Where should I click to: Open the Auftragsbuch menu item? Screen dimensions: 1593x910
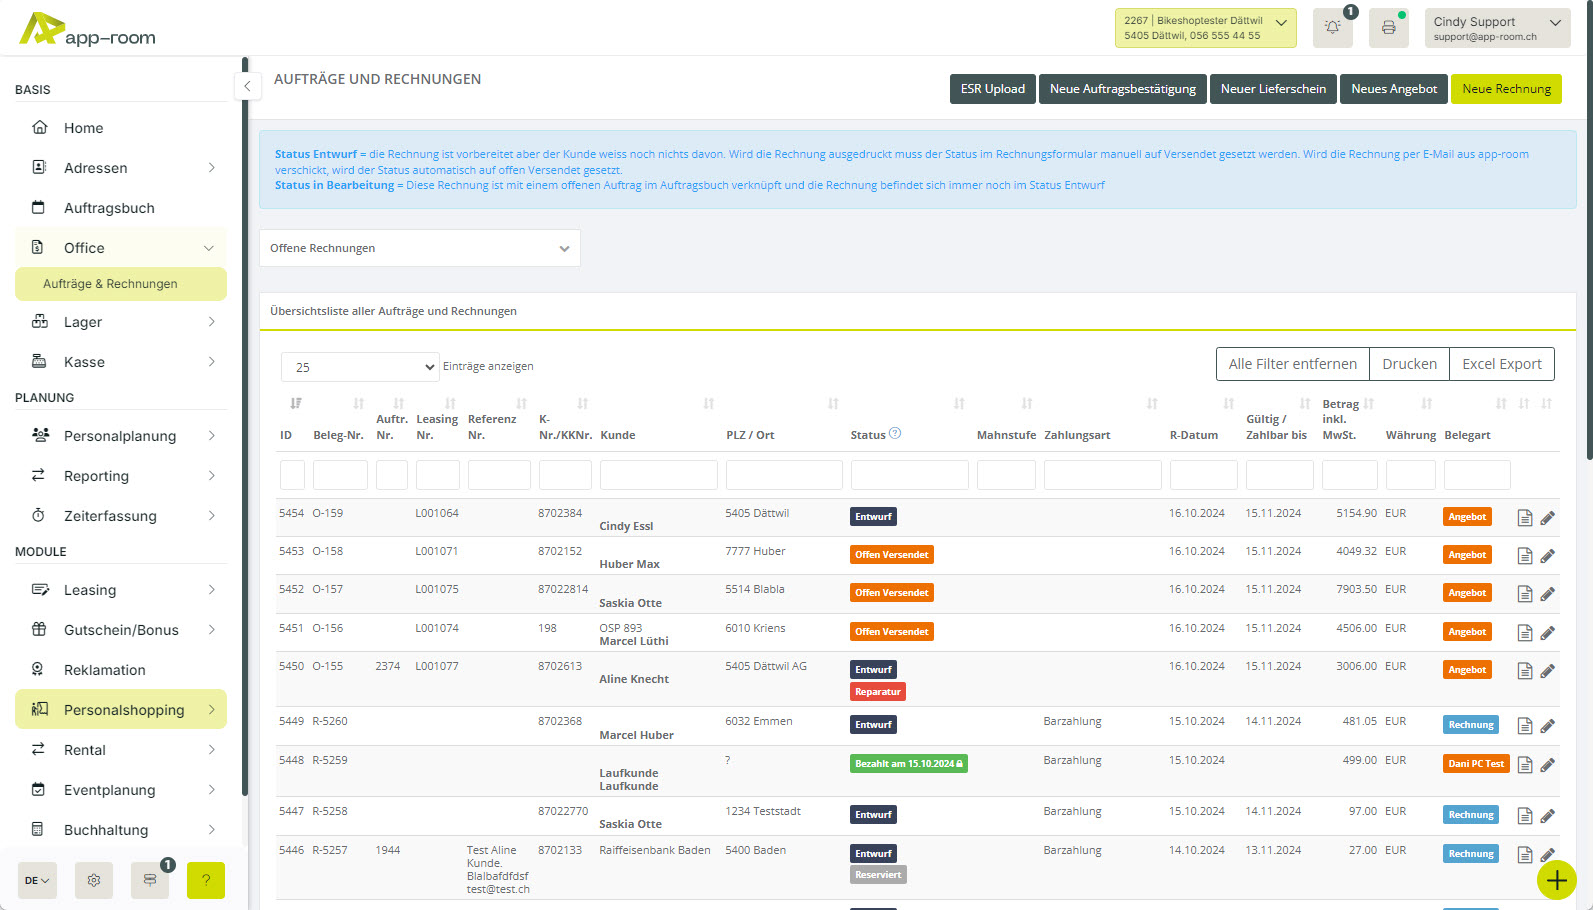[109, 208]
